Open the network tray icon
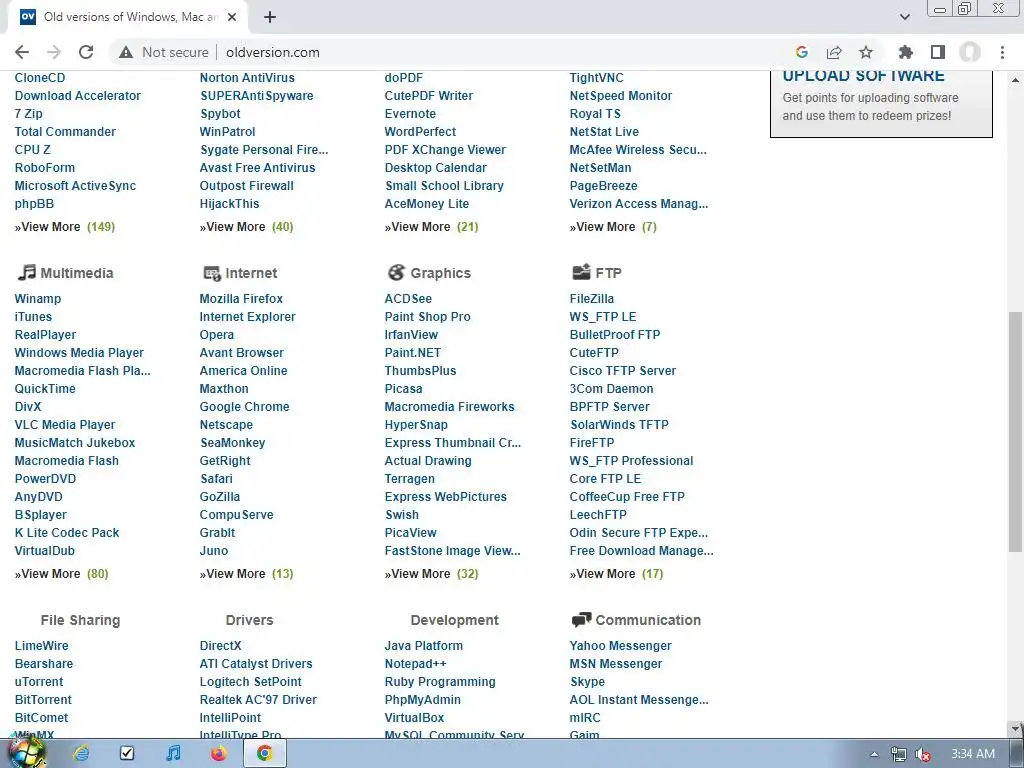 pos(899,754)
